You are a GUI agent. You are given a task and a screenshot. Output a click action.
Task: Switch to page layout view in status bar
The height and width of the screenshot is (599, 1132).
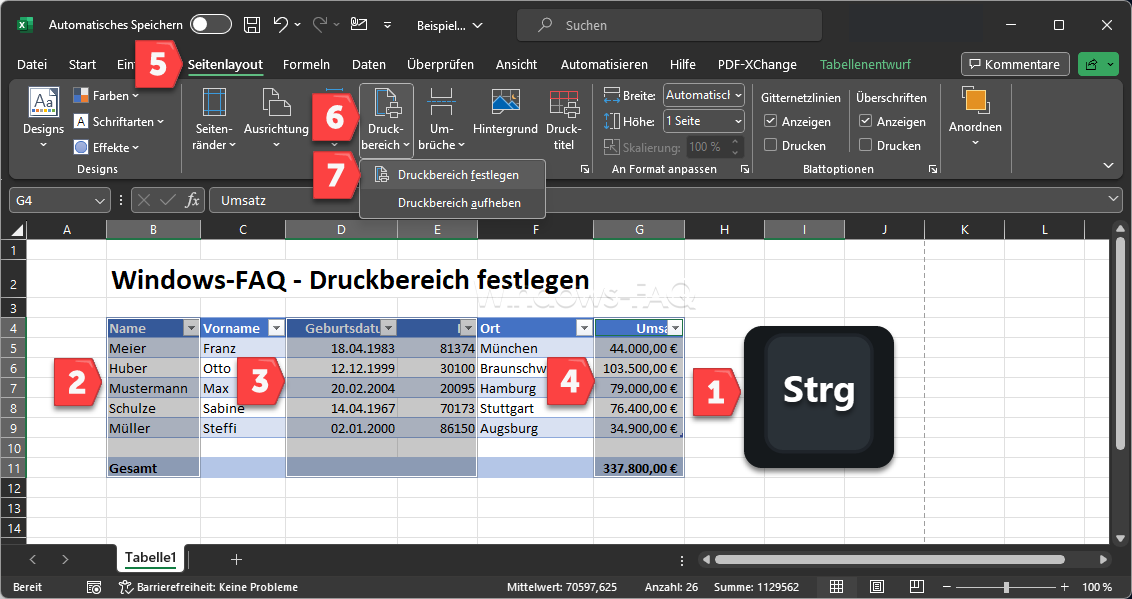[876, 587]
